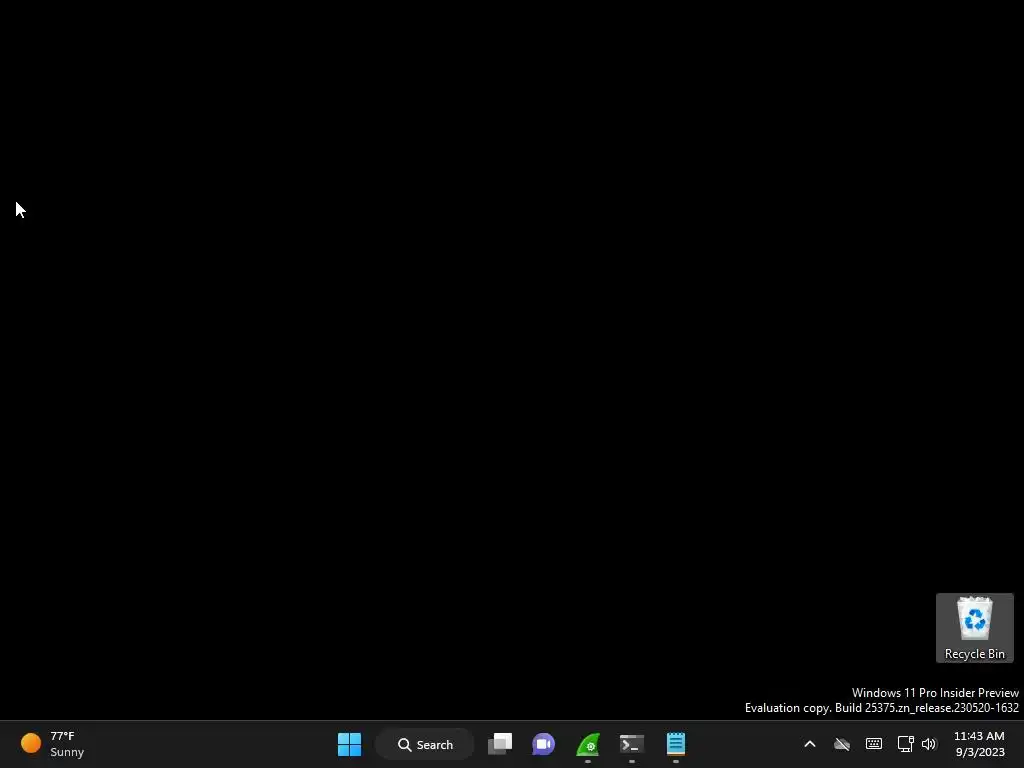Open Task View from the taskbar

click(500, 744)
